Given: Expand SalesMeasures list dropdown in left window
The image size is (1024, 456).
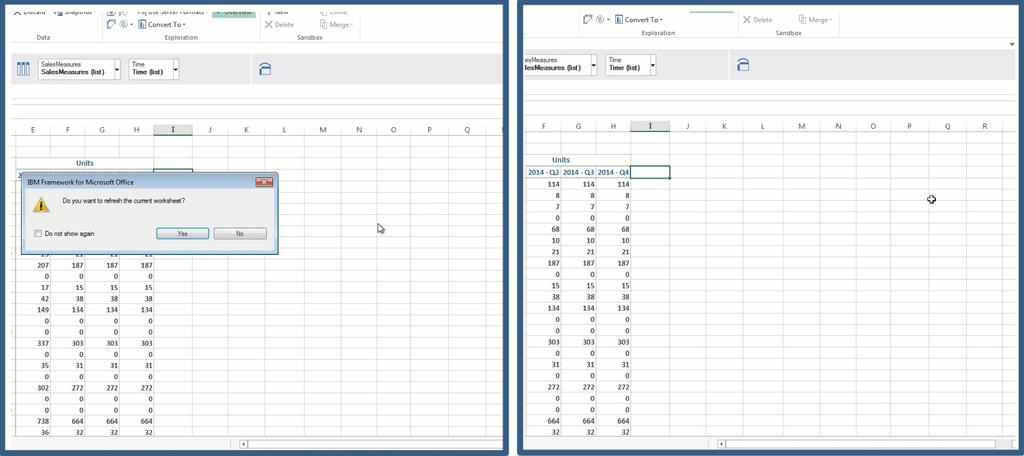Looking at the screenshot, I should [117, 69].
